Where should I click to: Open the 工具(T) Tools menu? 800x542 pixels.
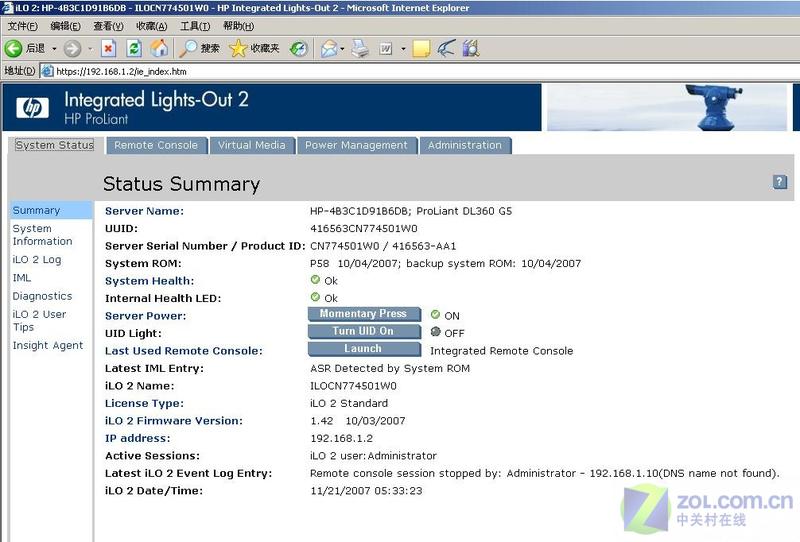tap(195, 26)
